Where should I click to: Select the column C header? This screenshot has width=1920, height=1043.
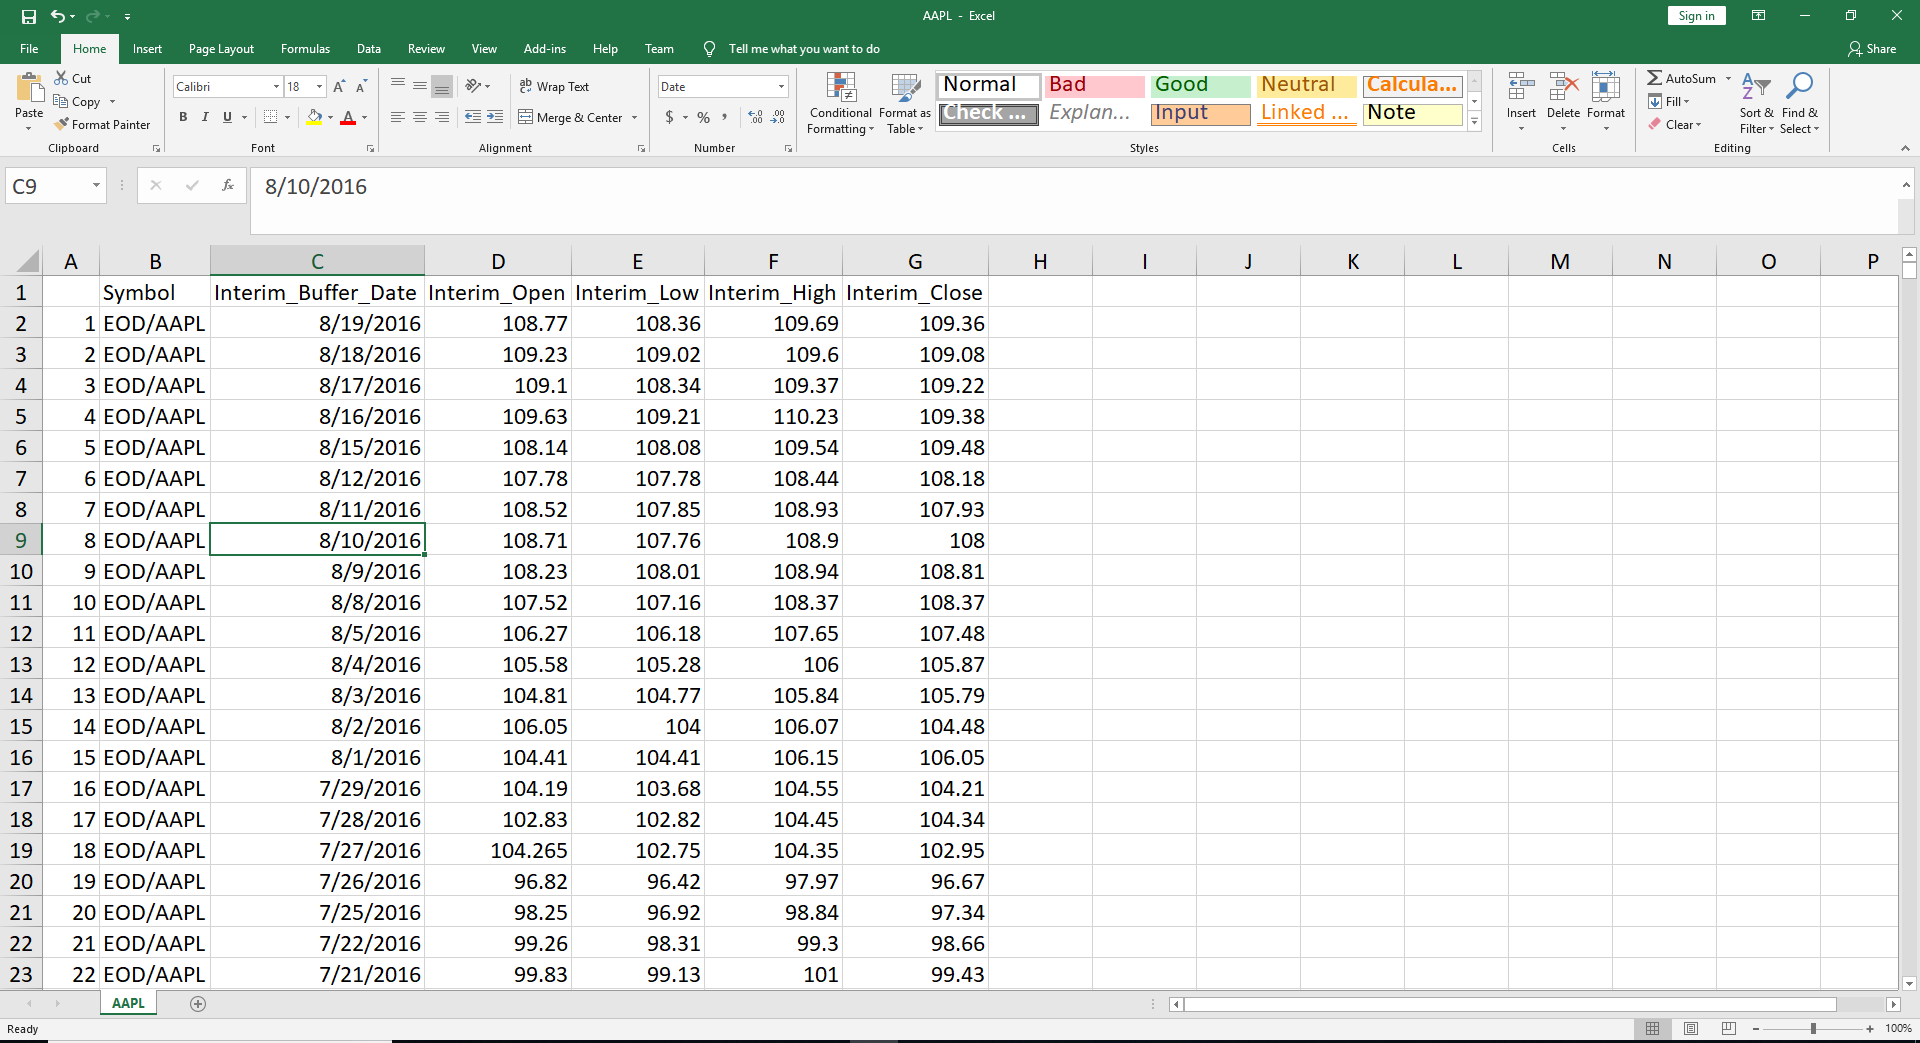point(317,261)
